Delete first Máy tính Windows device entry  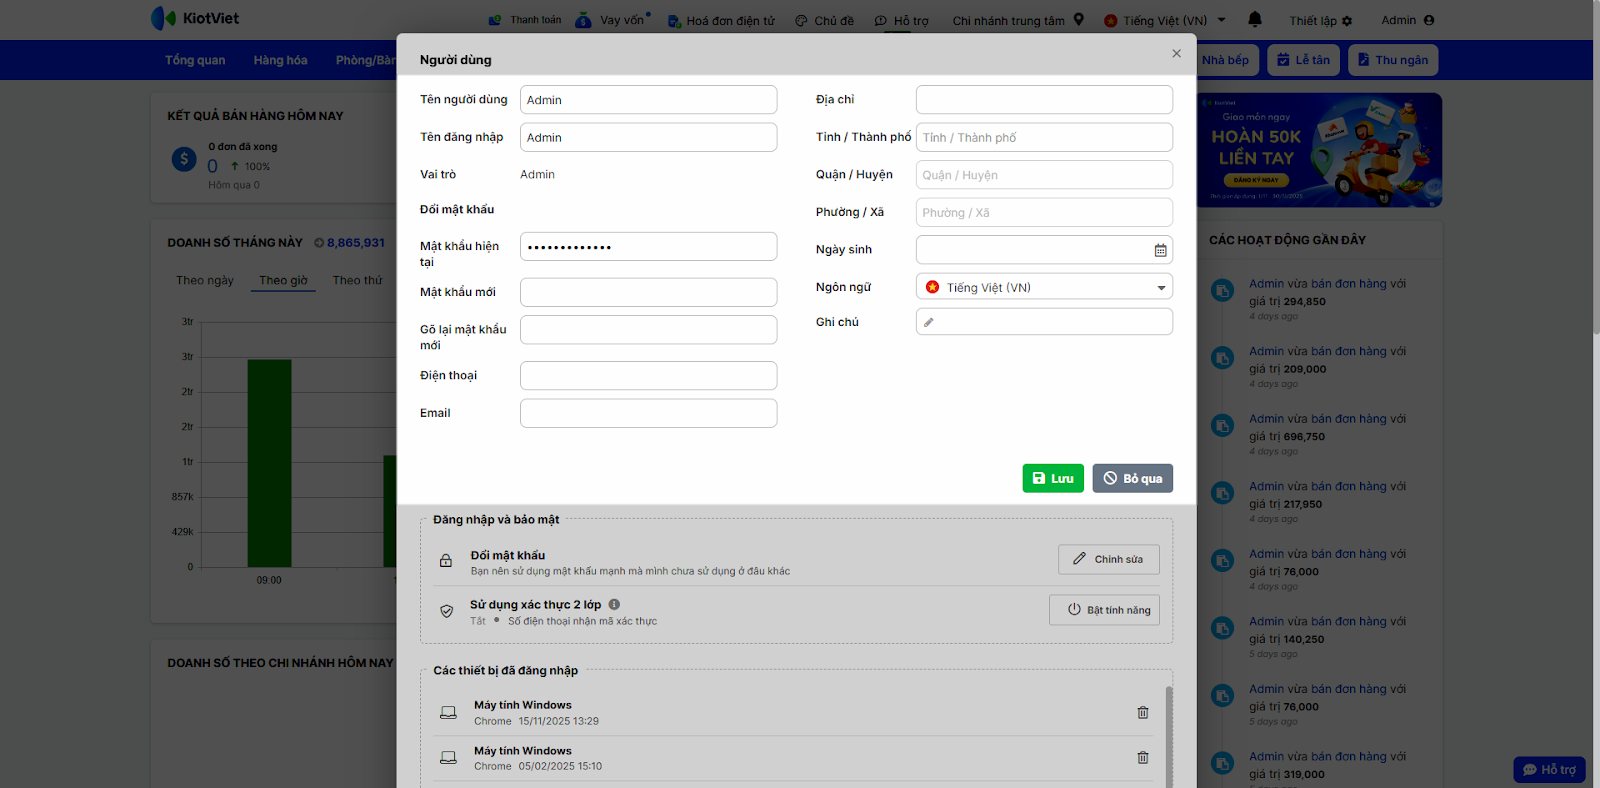pyautogui.click(x=1142, y=713)
